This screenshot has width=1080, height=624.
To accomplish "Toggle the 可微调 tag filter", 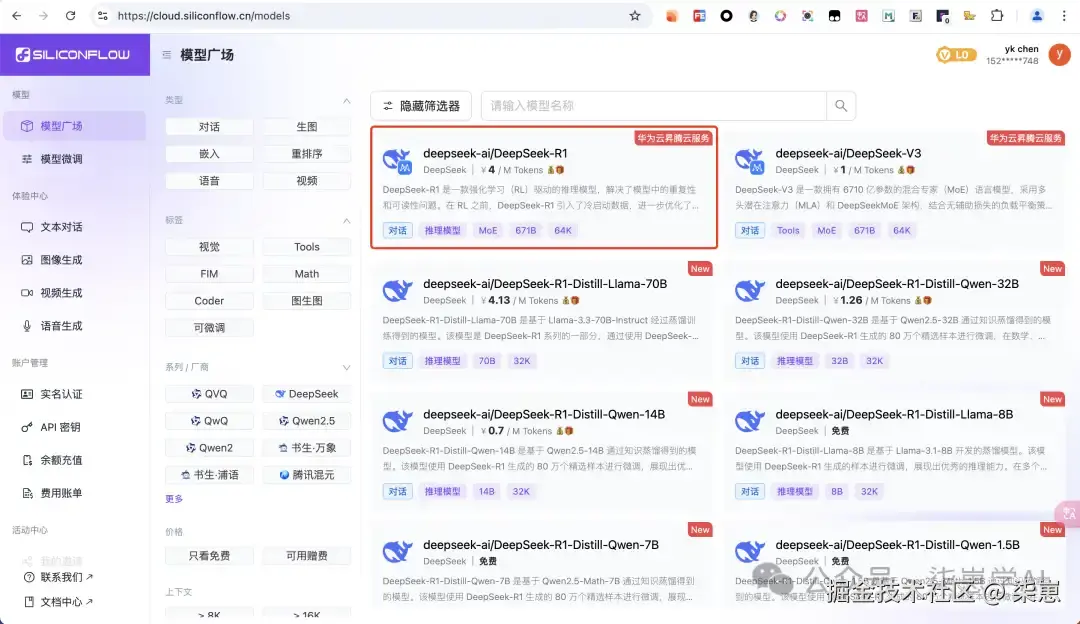I will pyautogui.click(x=209, y=328).
